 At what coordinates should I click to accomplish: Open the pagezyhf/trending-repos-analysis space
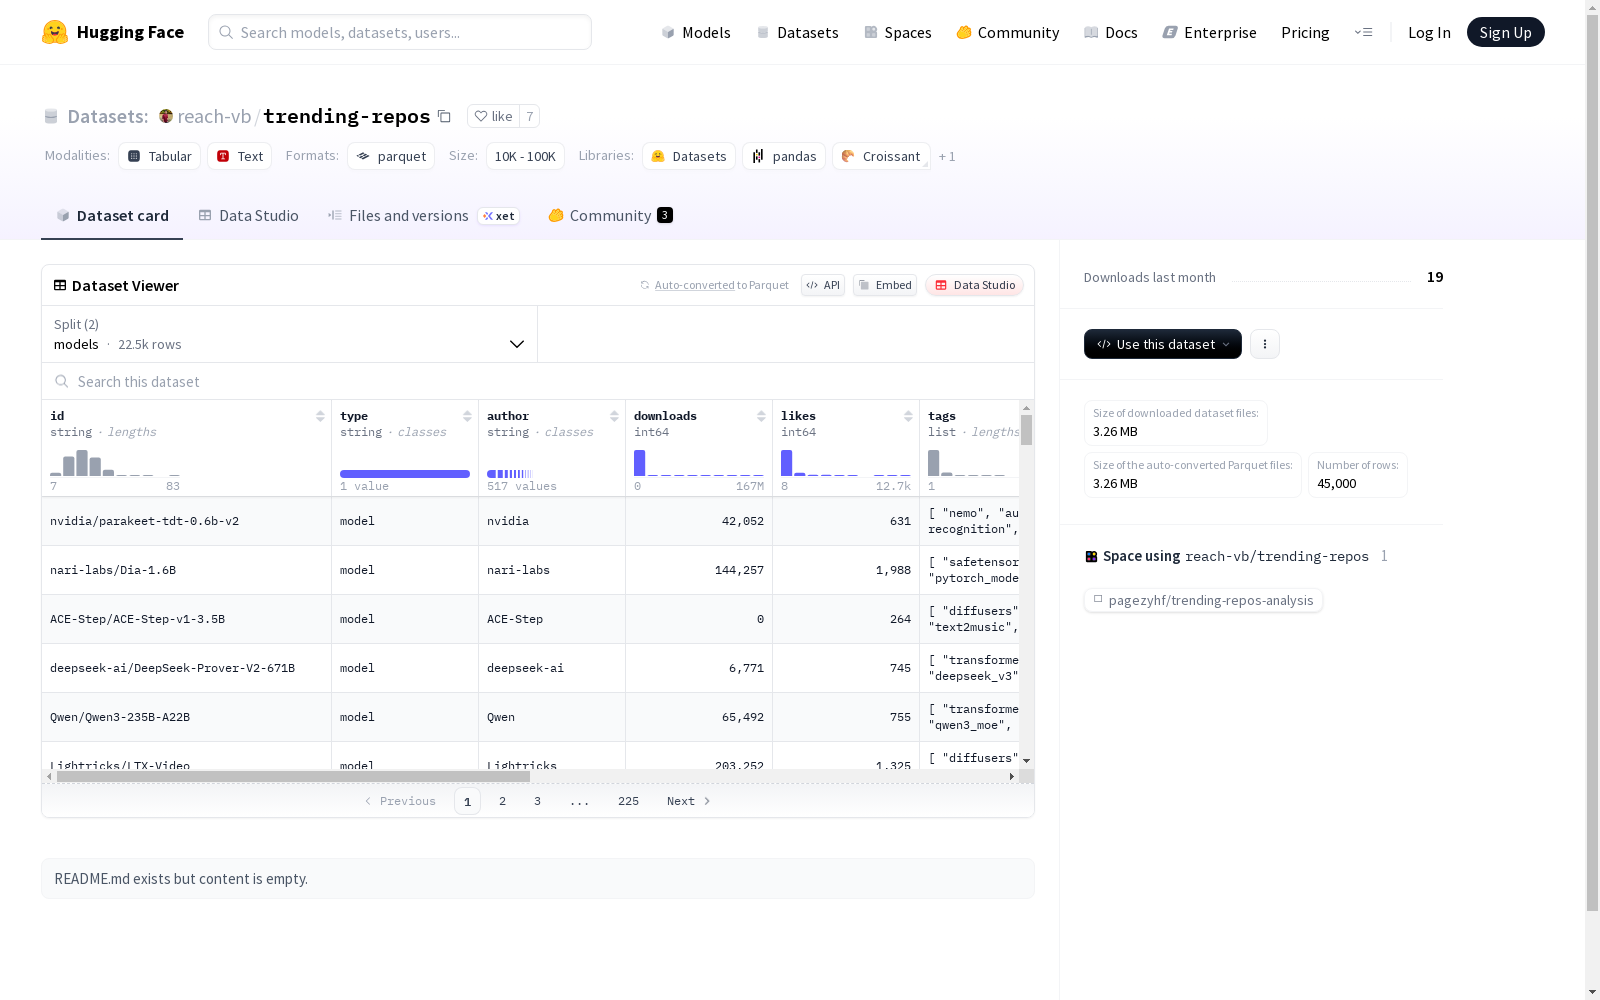pos(1203,600)
